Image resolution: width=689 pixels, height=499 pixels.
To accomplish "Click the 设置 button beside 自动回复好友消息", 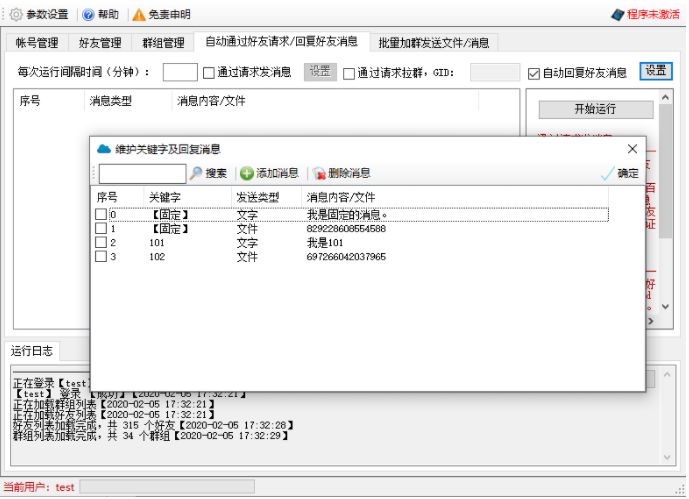I will (x=656, y=72).
